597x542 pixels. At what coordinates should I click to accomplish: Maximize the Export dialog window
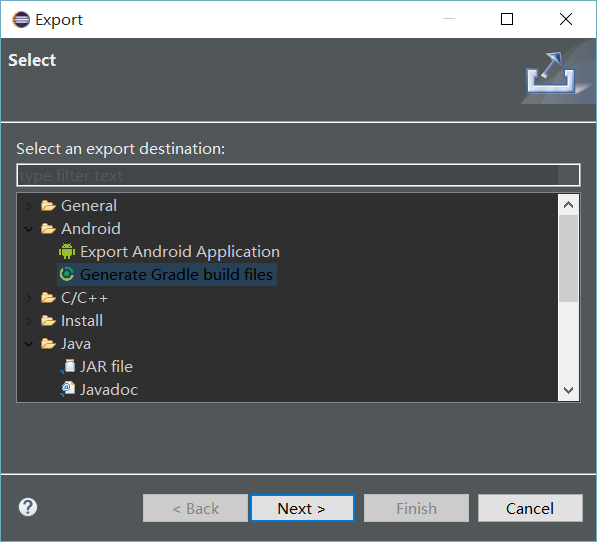click(x=507, y=19)
